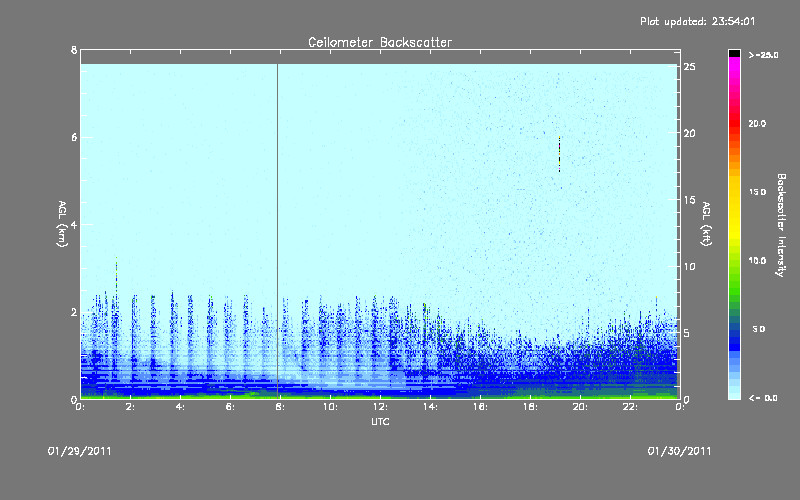Click the green colorbar section near 10.0
800x500 pixels.
[734, 261]
